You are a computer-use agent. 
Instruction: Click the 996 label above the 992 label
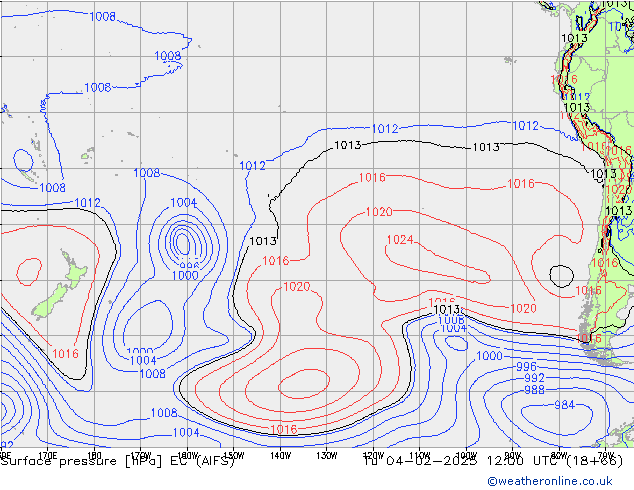526,367
